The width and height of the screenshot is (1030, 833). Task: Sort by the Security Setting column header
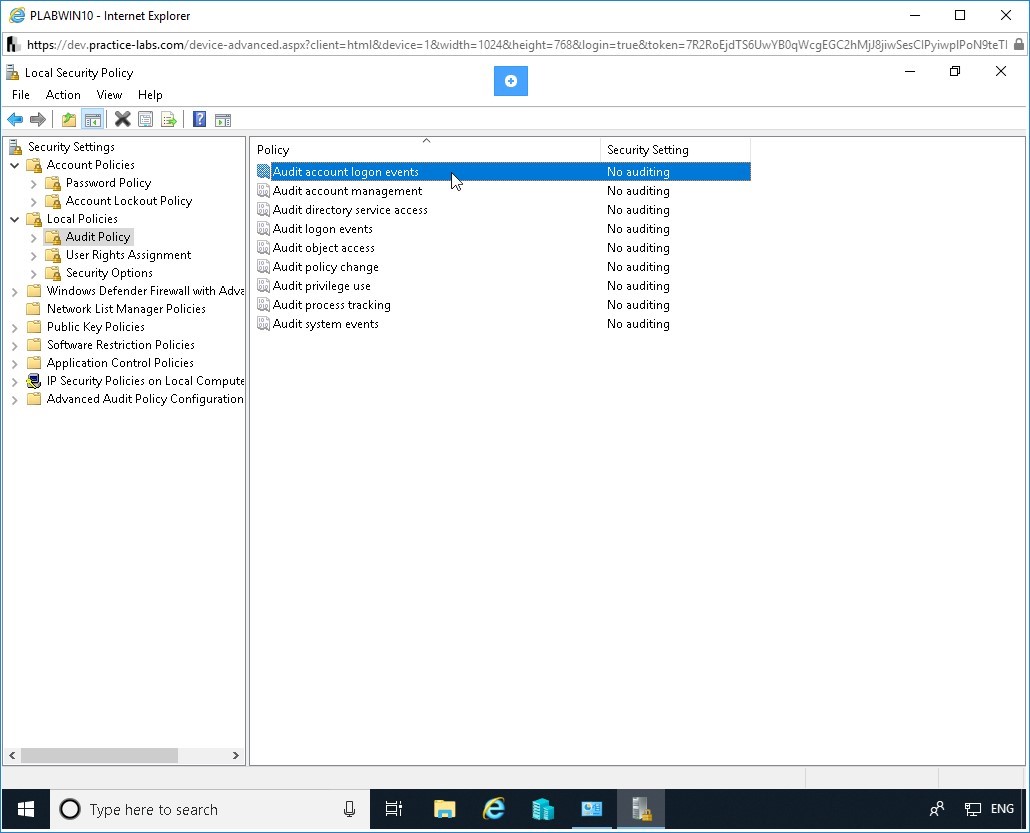coord(675,149)
